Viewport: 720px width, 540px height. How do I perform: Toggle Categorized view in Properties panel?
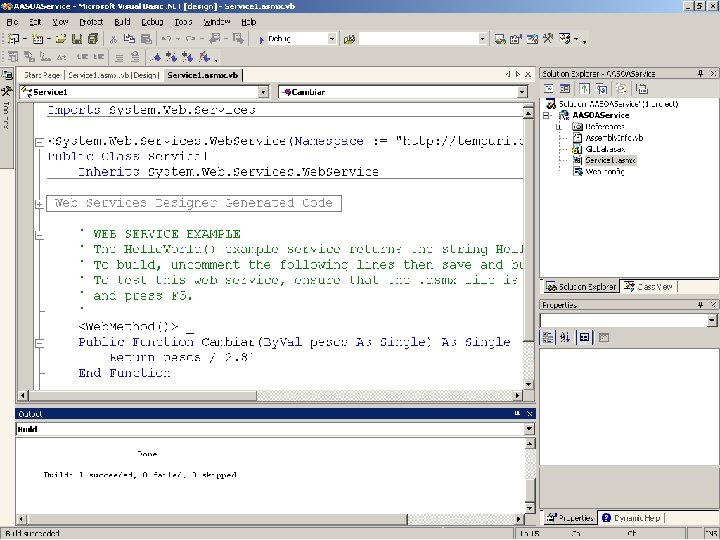pyautogui.click(x=548, y=338)
